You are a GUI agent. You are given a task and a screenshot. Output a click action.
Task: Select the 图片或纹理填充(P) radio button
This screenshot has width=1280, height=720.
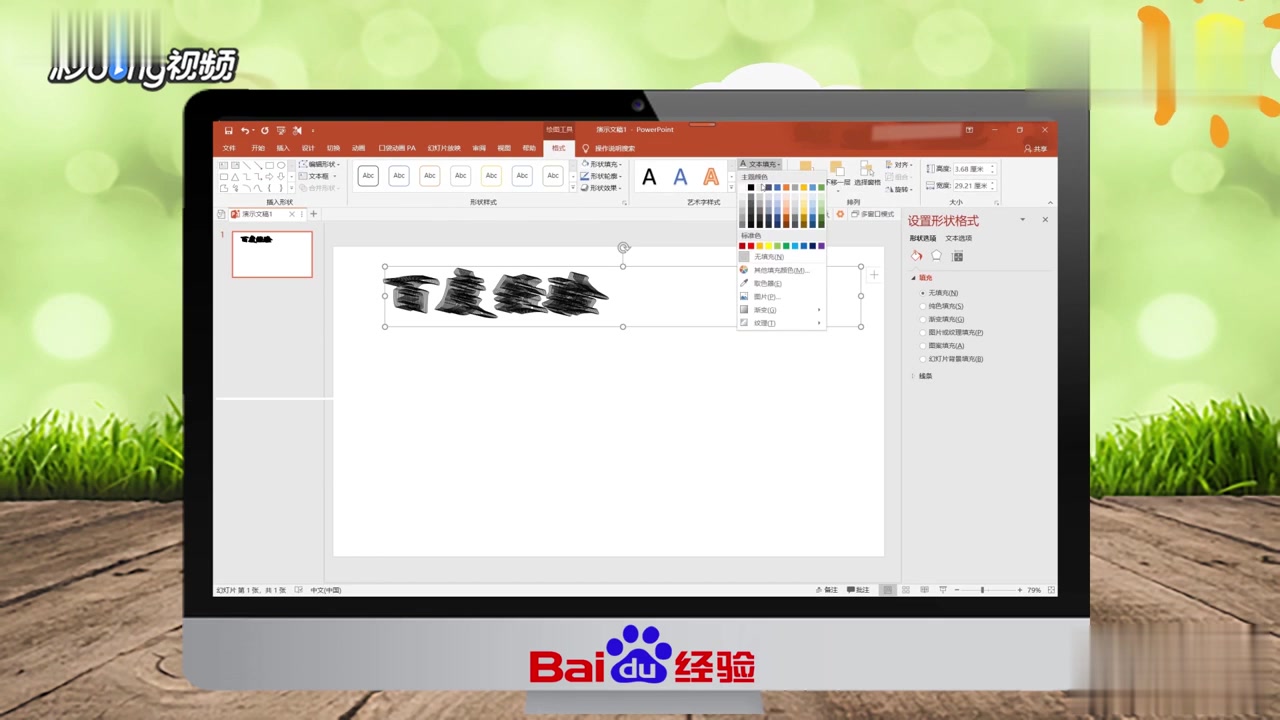tap(922, 332)
